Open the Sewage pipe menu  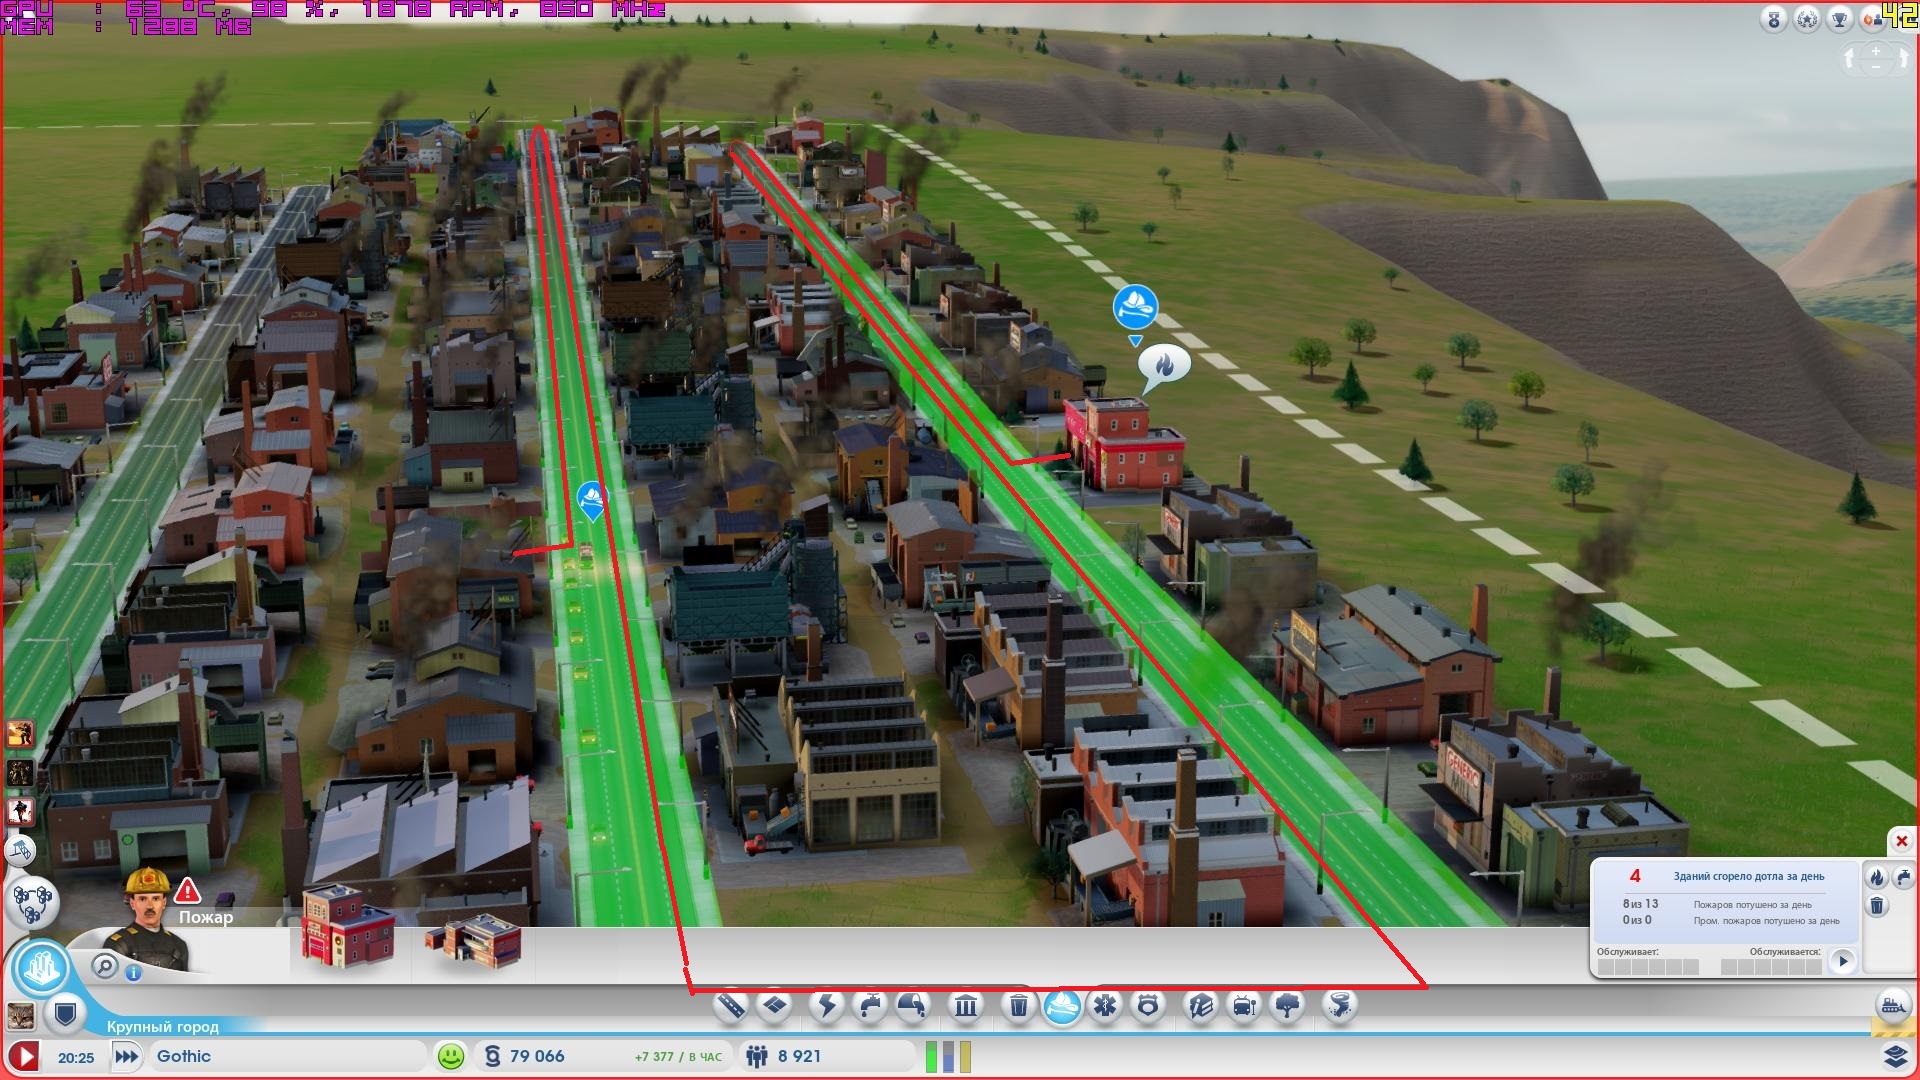[913, 1005]
